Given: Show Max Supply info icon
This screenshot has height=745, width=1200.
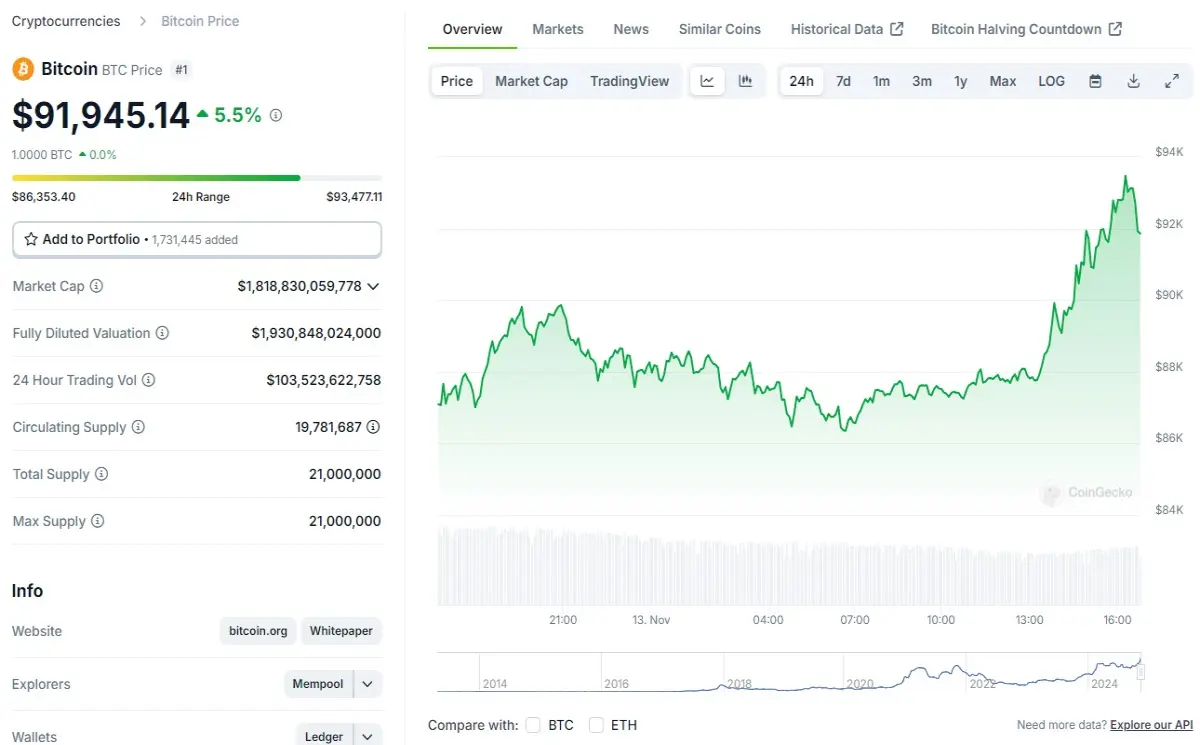Looking at the screenshot, I should tap(97, 521).
